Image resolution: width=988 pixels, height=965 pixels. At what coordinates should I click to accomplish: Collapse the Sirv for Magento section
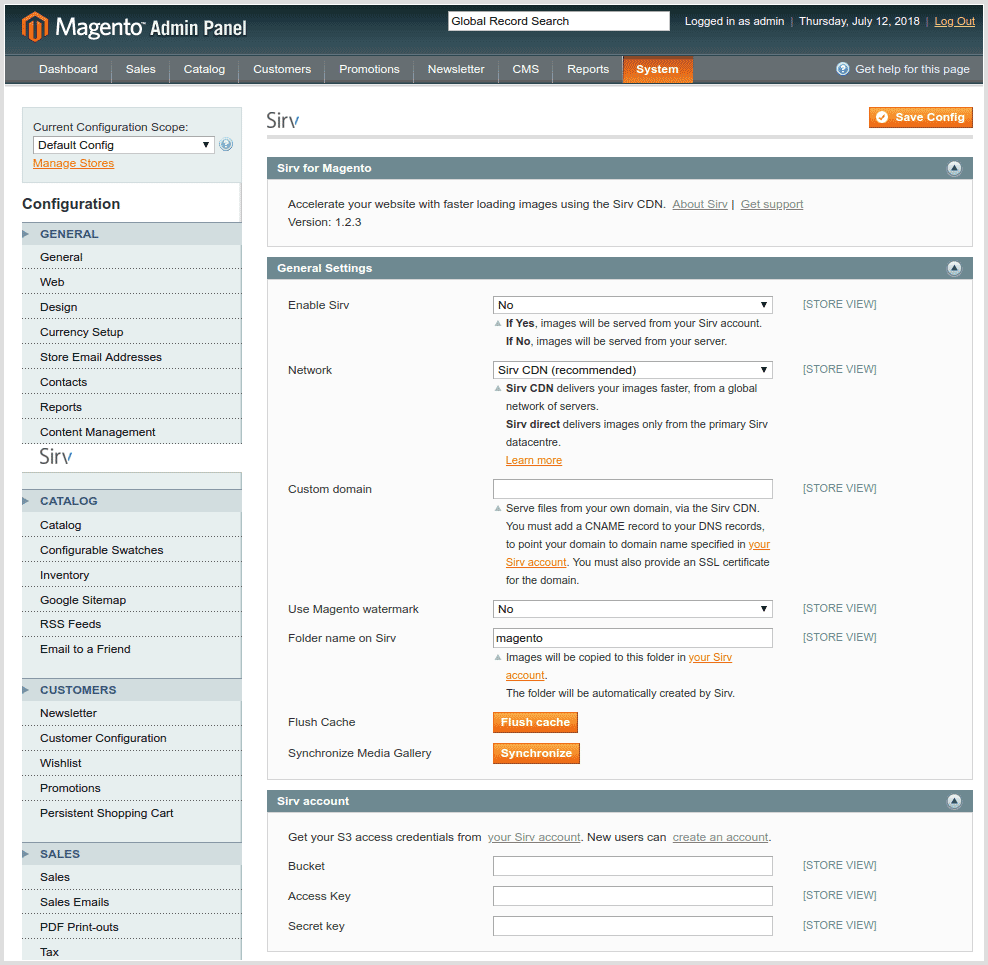[x=953, y=168]
